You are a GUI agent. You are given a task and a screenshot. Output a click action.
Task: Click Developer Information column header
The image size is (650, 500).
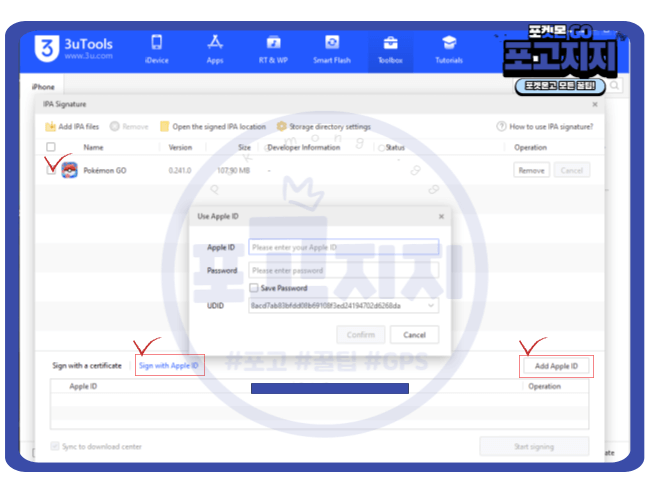pos(304,148)
